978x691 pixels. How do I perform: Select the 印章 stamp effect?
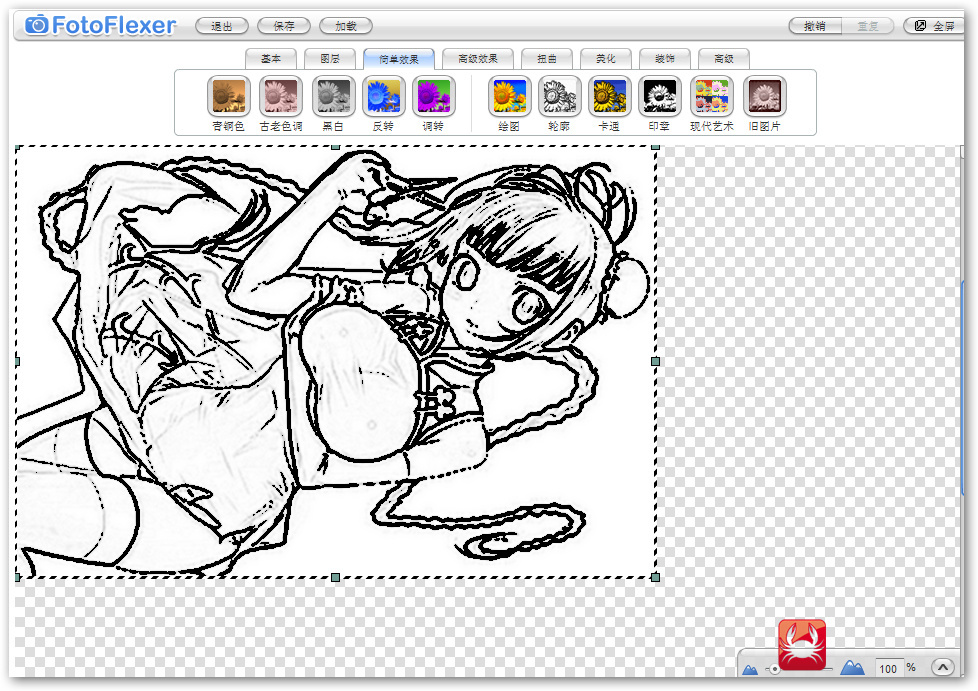[659, 96]
